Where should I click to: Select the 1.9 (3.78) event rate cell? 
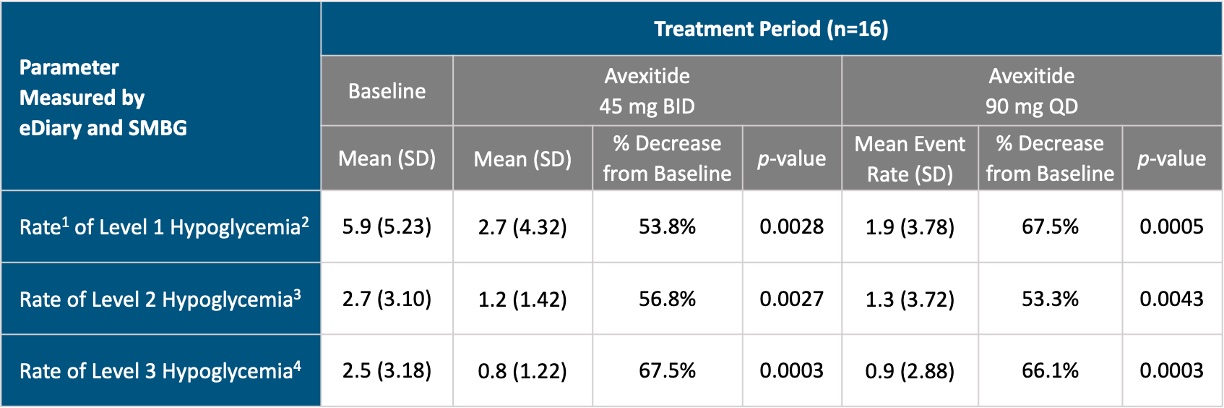pos(910,227)
